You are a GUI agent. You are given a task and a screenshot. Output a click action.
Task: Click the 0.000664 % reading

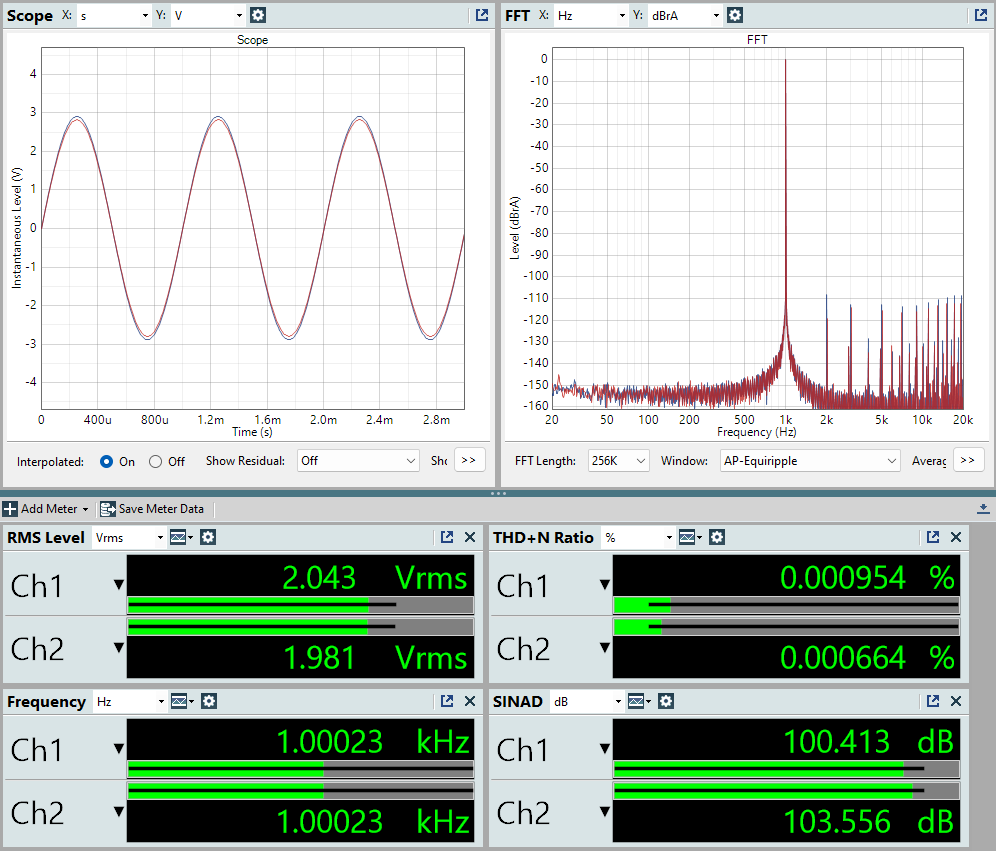coord(867,658)
